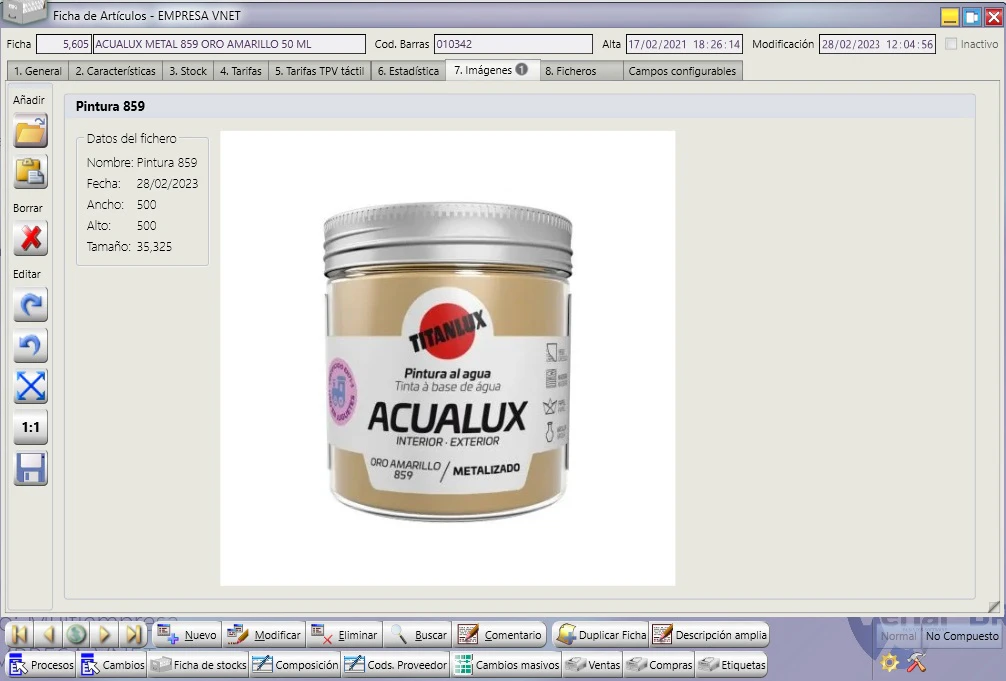
Task: Click the paste clipboard icon under Añadir
Action: pos(30,172)
